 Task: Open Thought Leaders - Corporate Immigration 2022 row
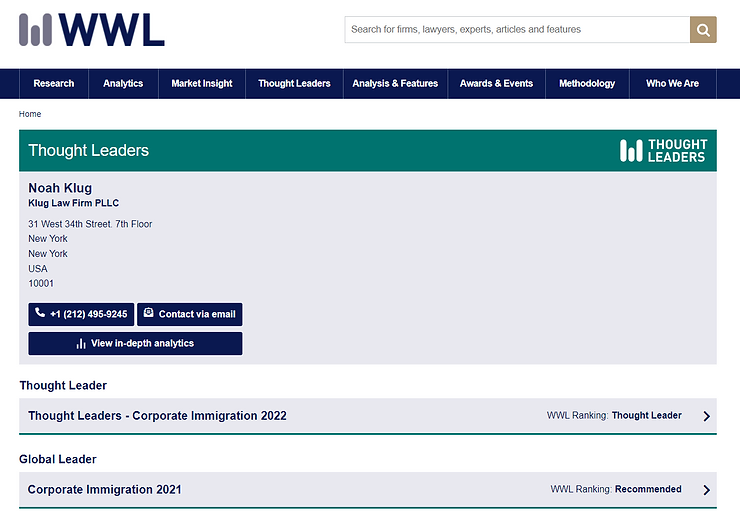pos(368,416)
